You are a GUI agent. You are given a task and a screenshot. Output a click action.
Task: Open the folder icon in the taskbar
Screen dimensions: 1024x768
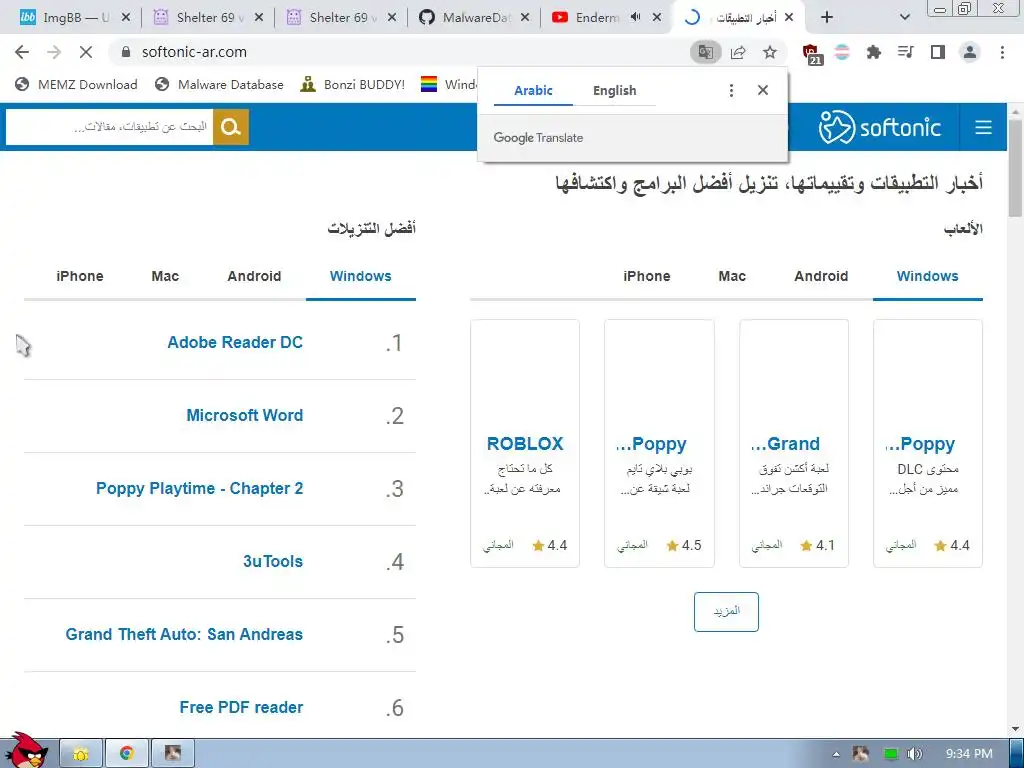[x=81, y=754]
